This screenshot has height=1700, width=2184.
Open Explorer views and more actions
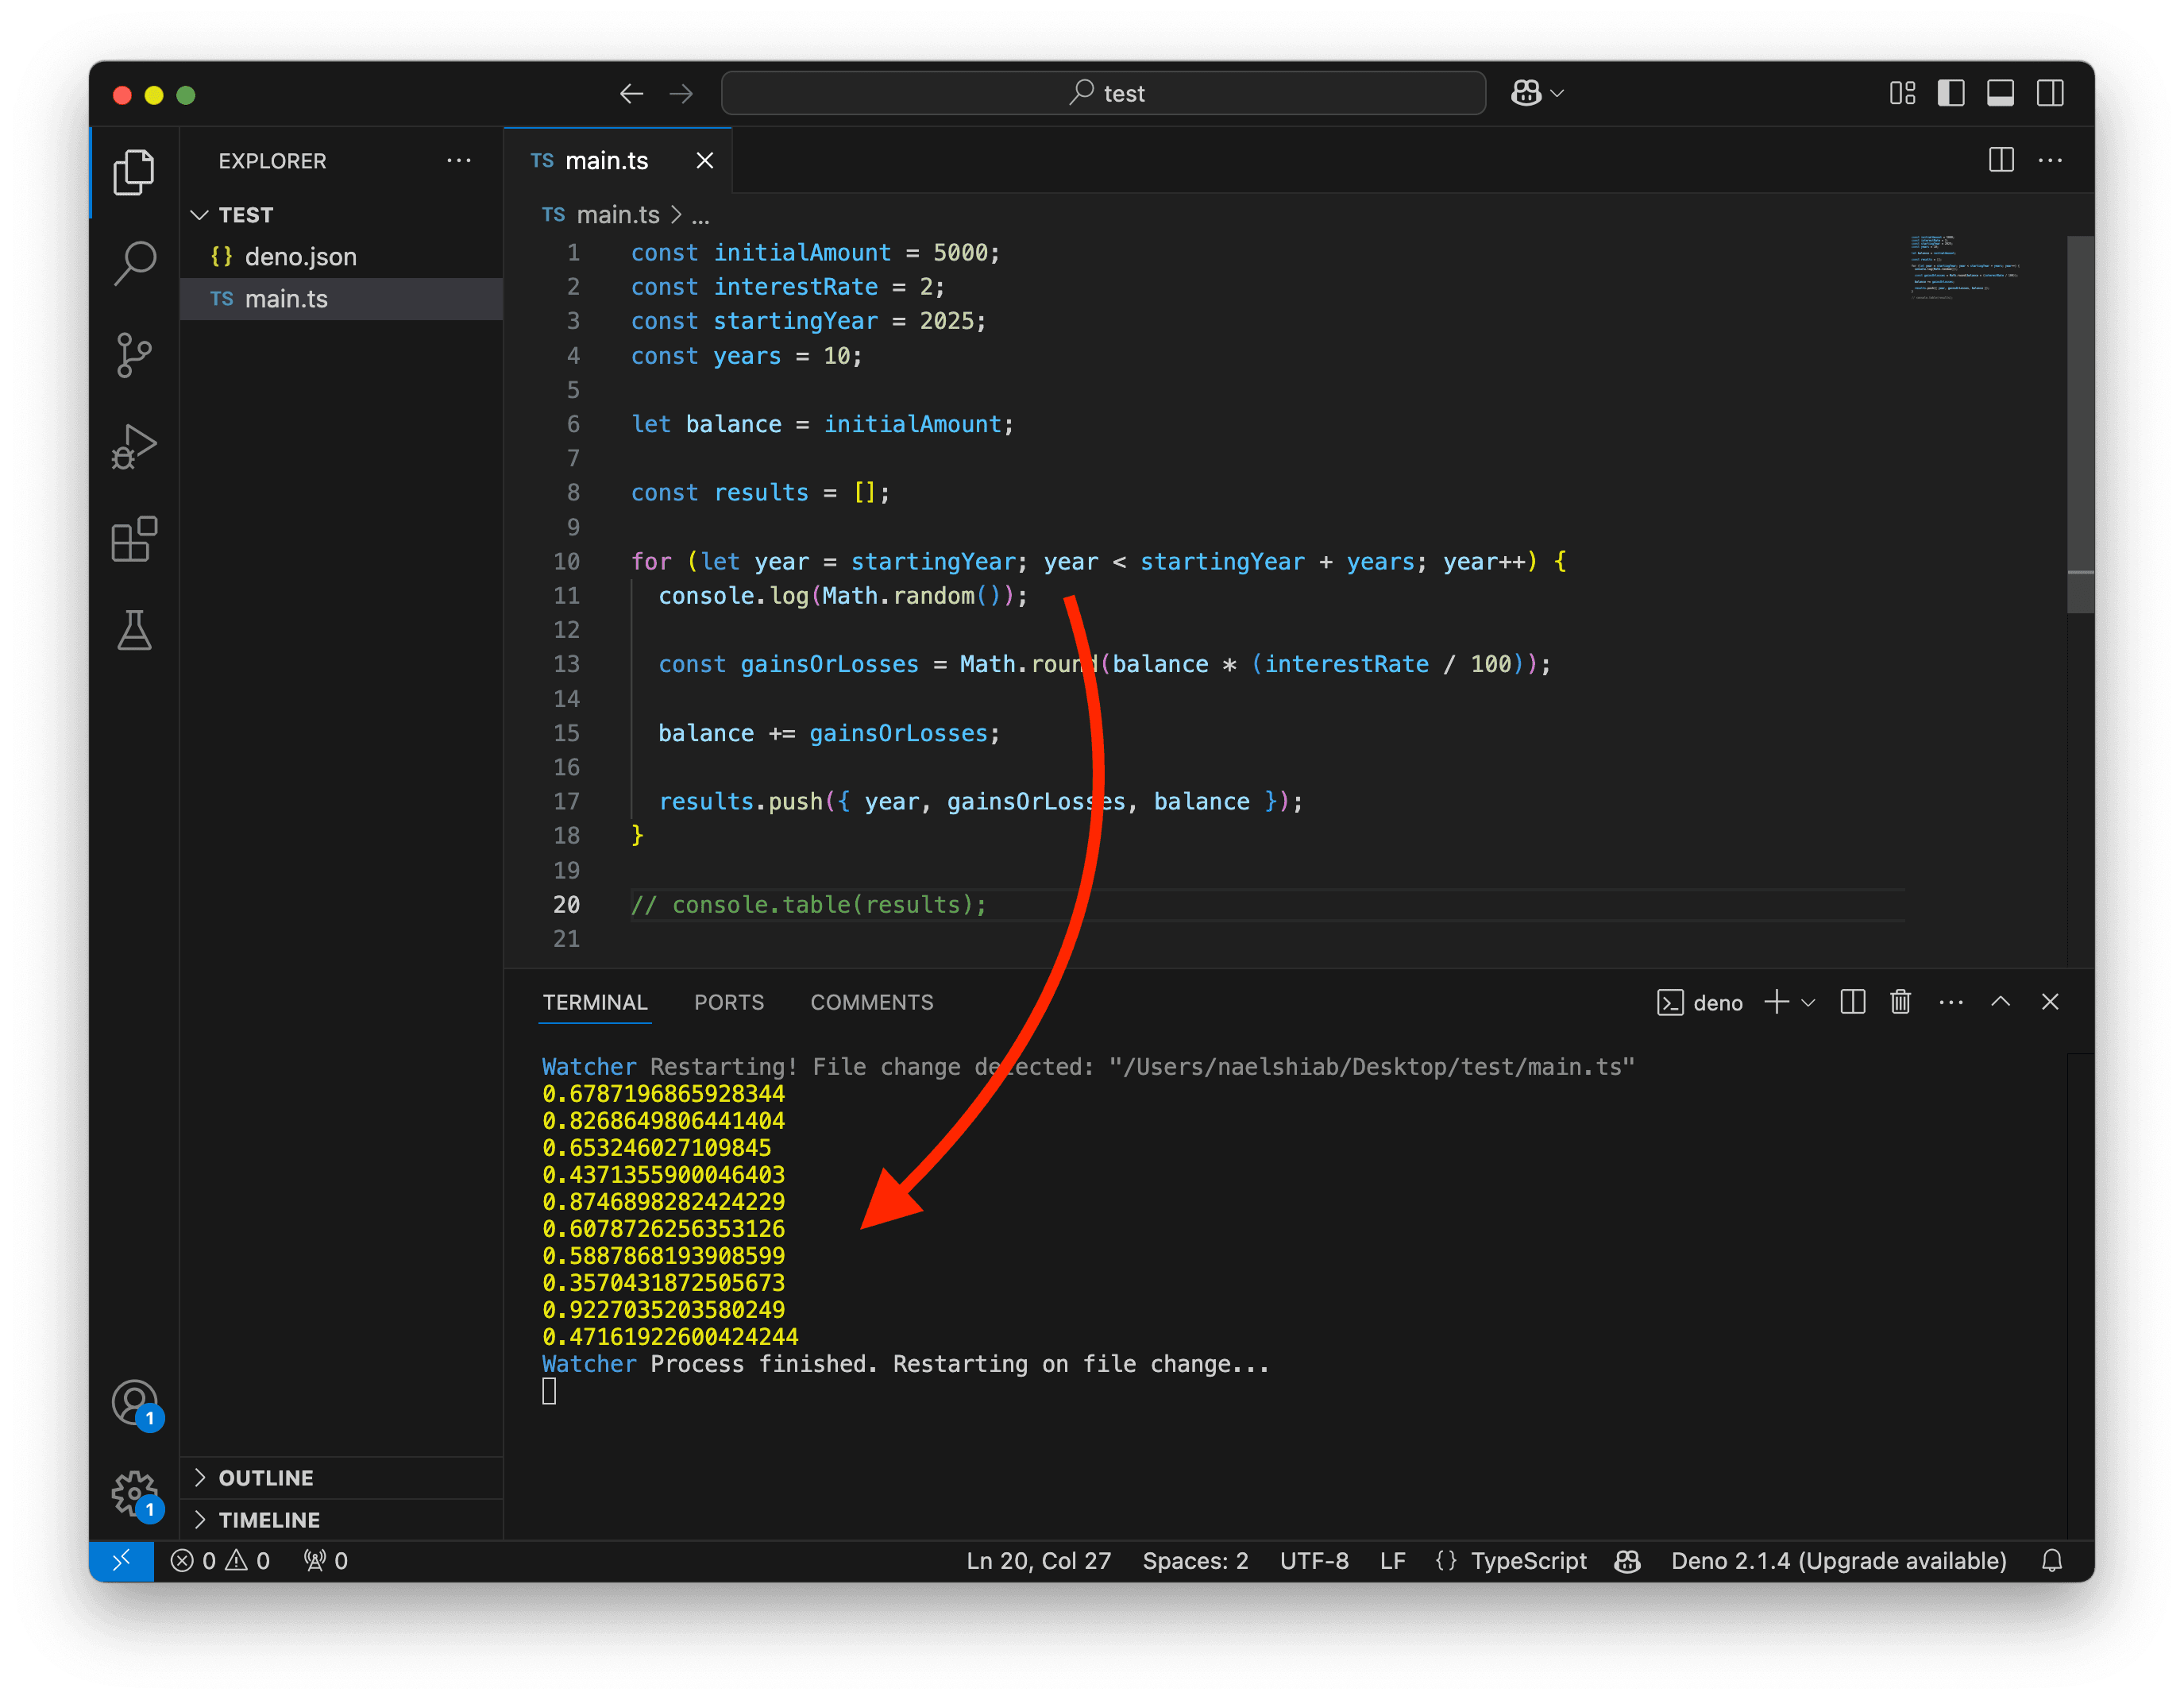click(x=459, y=161)
